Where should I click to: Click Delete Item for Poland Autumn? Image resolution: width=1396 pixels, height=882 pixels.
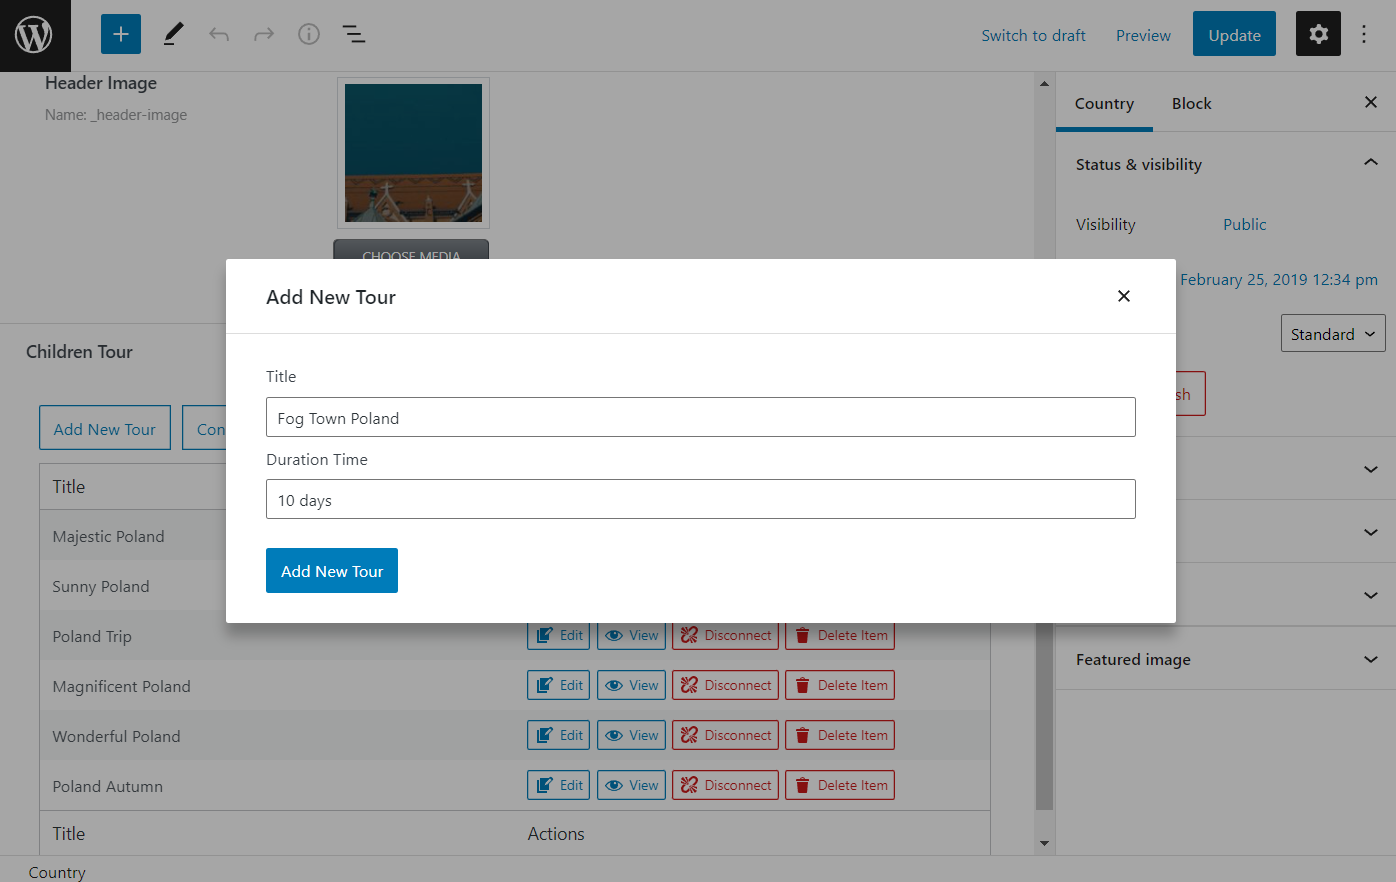tap(840, 785)
